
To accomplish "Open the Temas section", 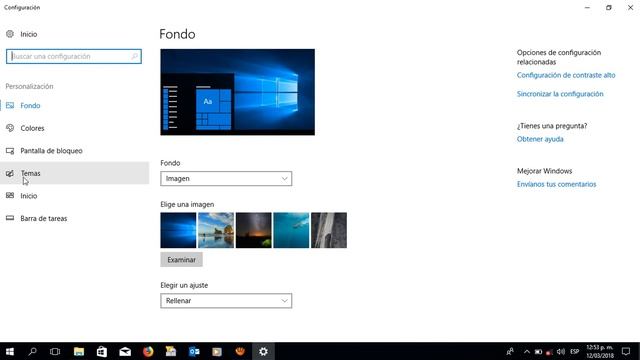I will 74,173.
